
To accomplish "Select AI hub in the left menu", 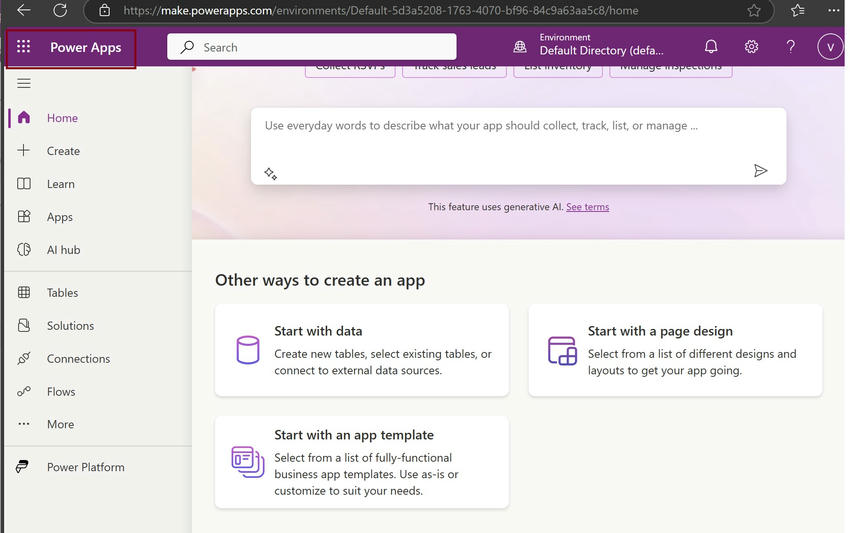I will click(x=63, y=250).
